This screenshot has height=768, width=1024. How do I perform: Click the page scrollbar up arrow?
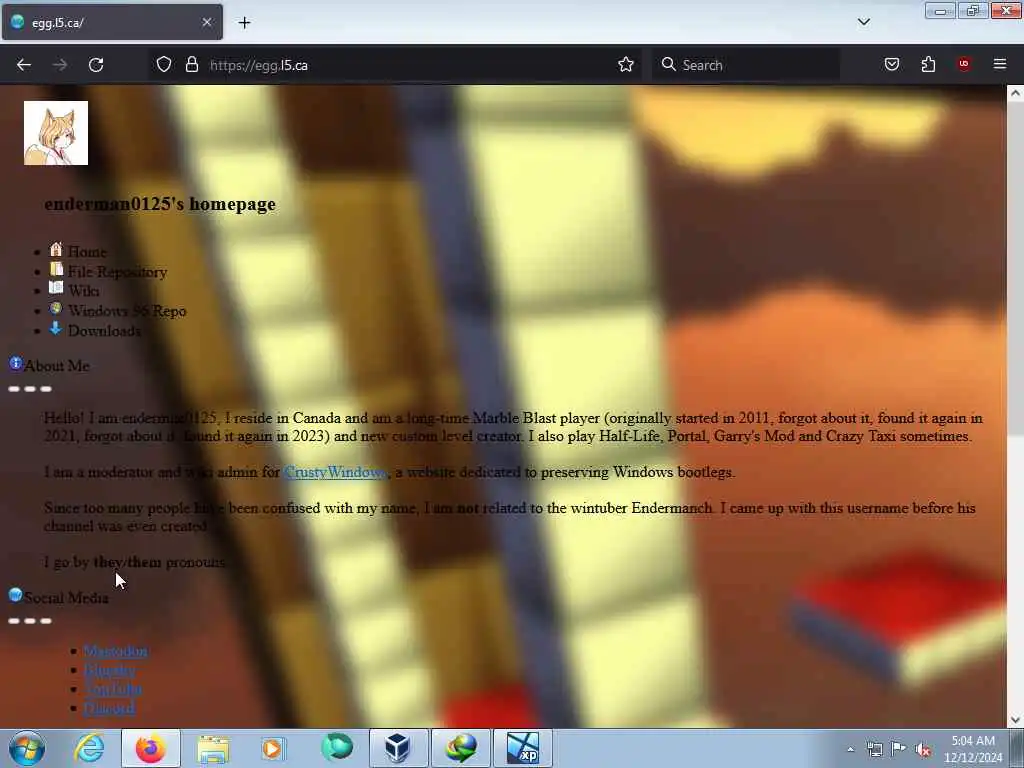(x=1015, y=93)
